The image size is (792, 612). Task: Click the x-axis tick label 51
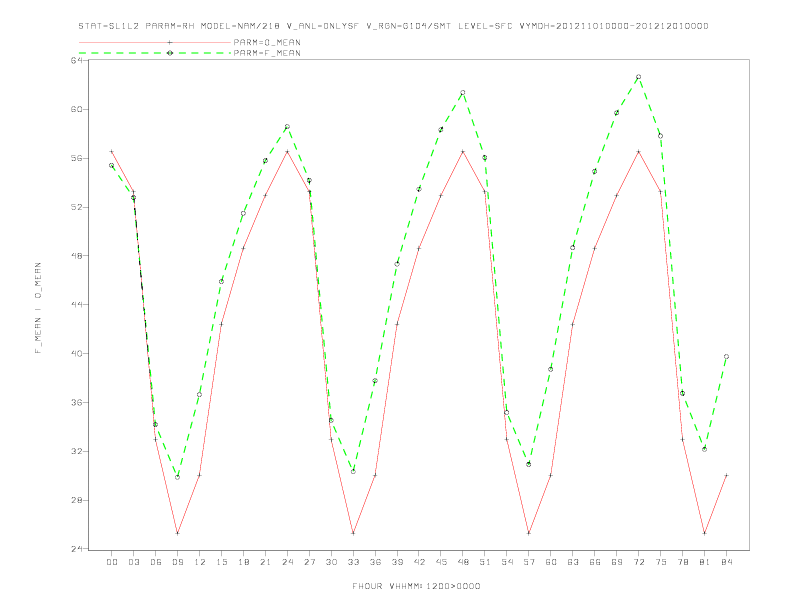pyautogui.click(x=485, y=562)
